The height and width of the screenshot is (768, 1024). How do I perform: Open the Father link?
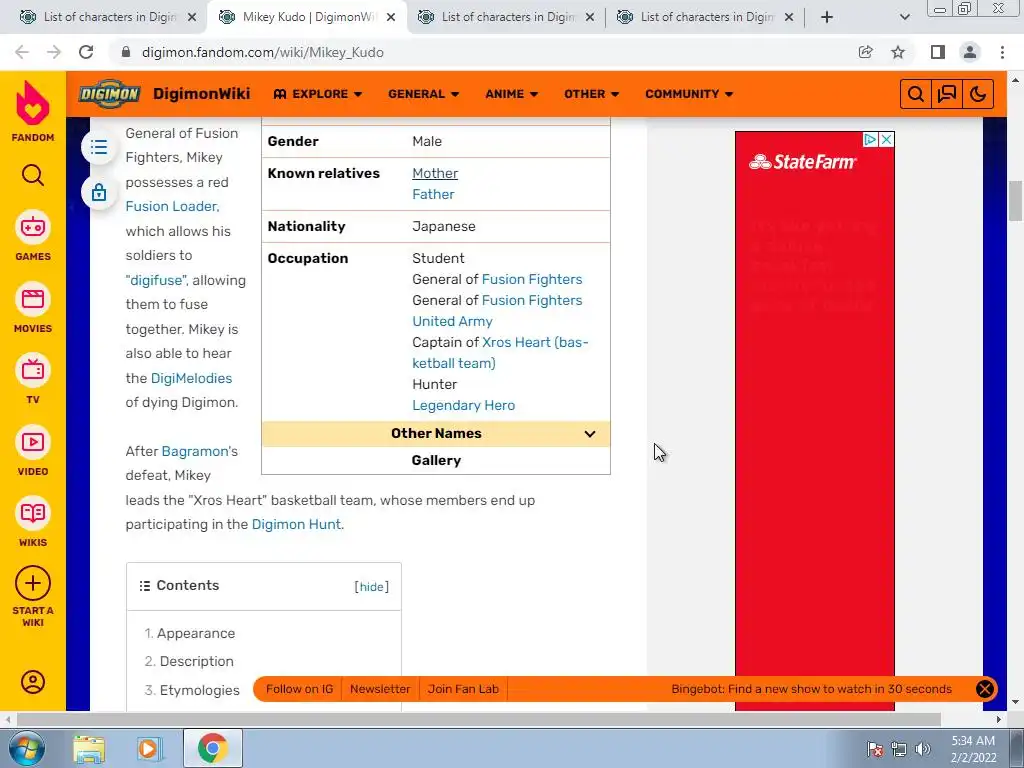(x=433, y=194)
